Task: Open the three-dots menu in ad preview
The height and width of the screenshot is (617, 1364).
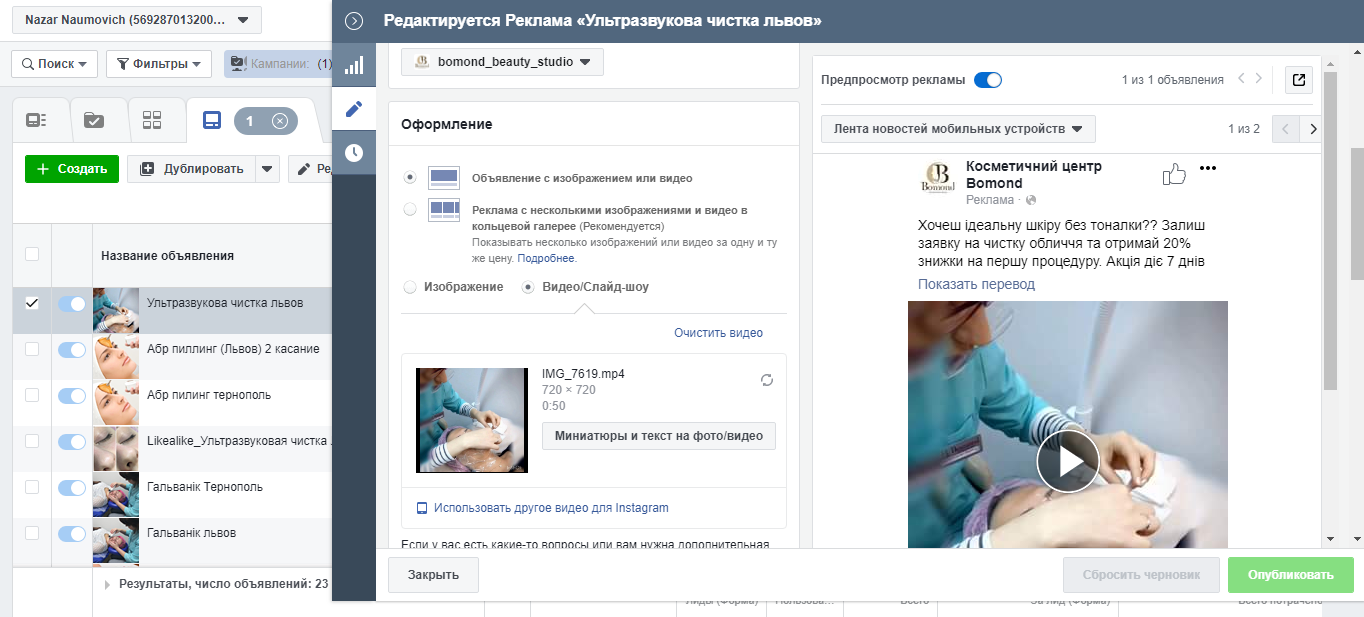Action: [x=1208, y=168]
